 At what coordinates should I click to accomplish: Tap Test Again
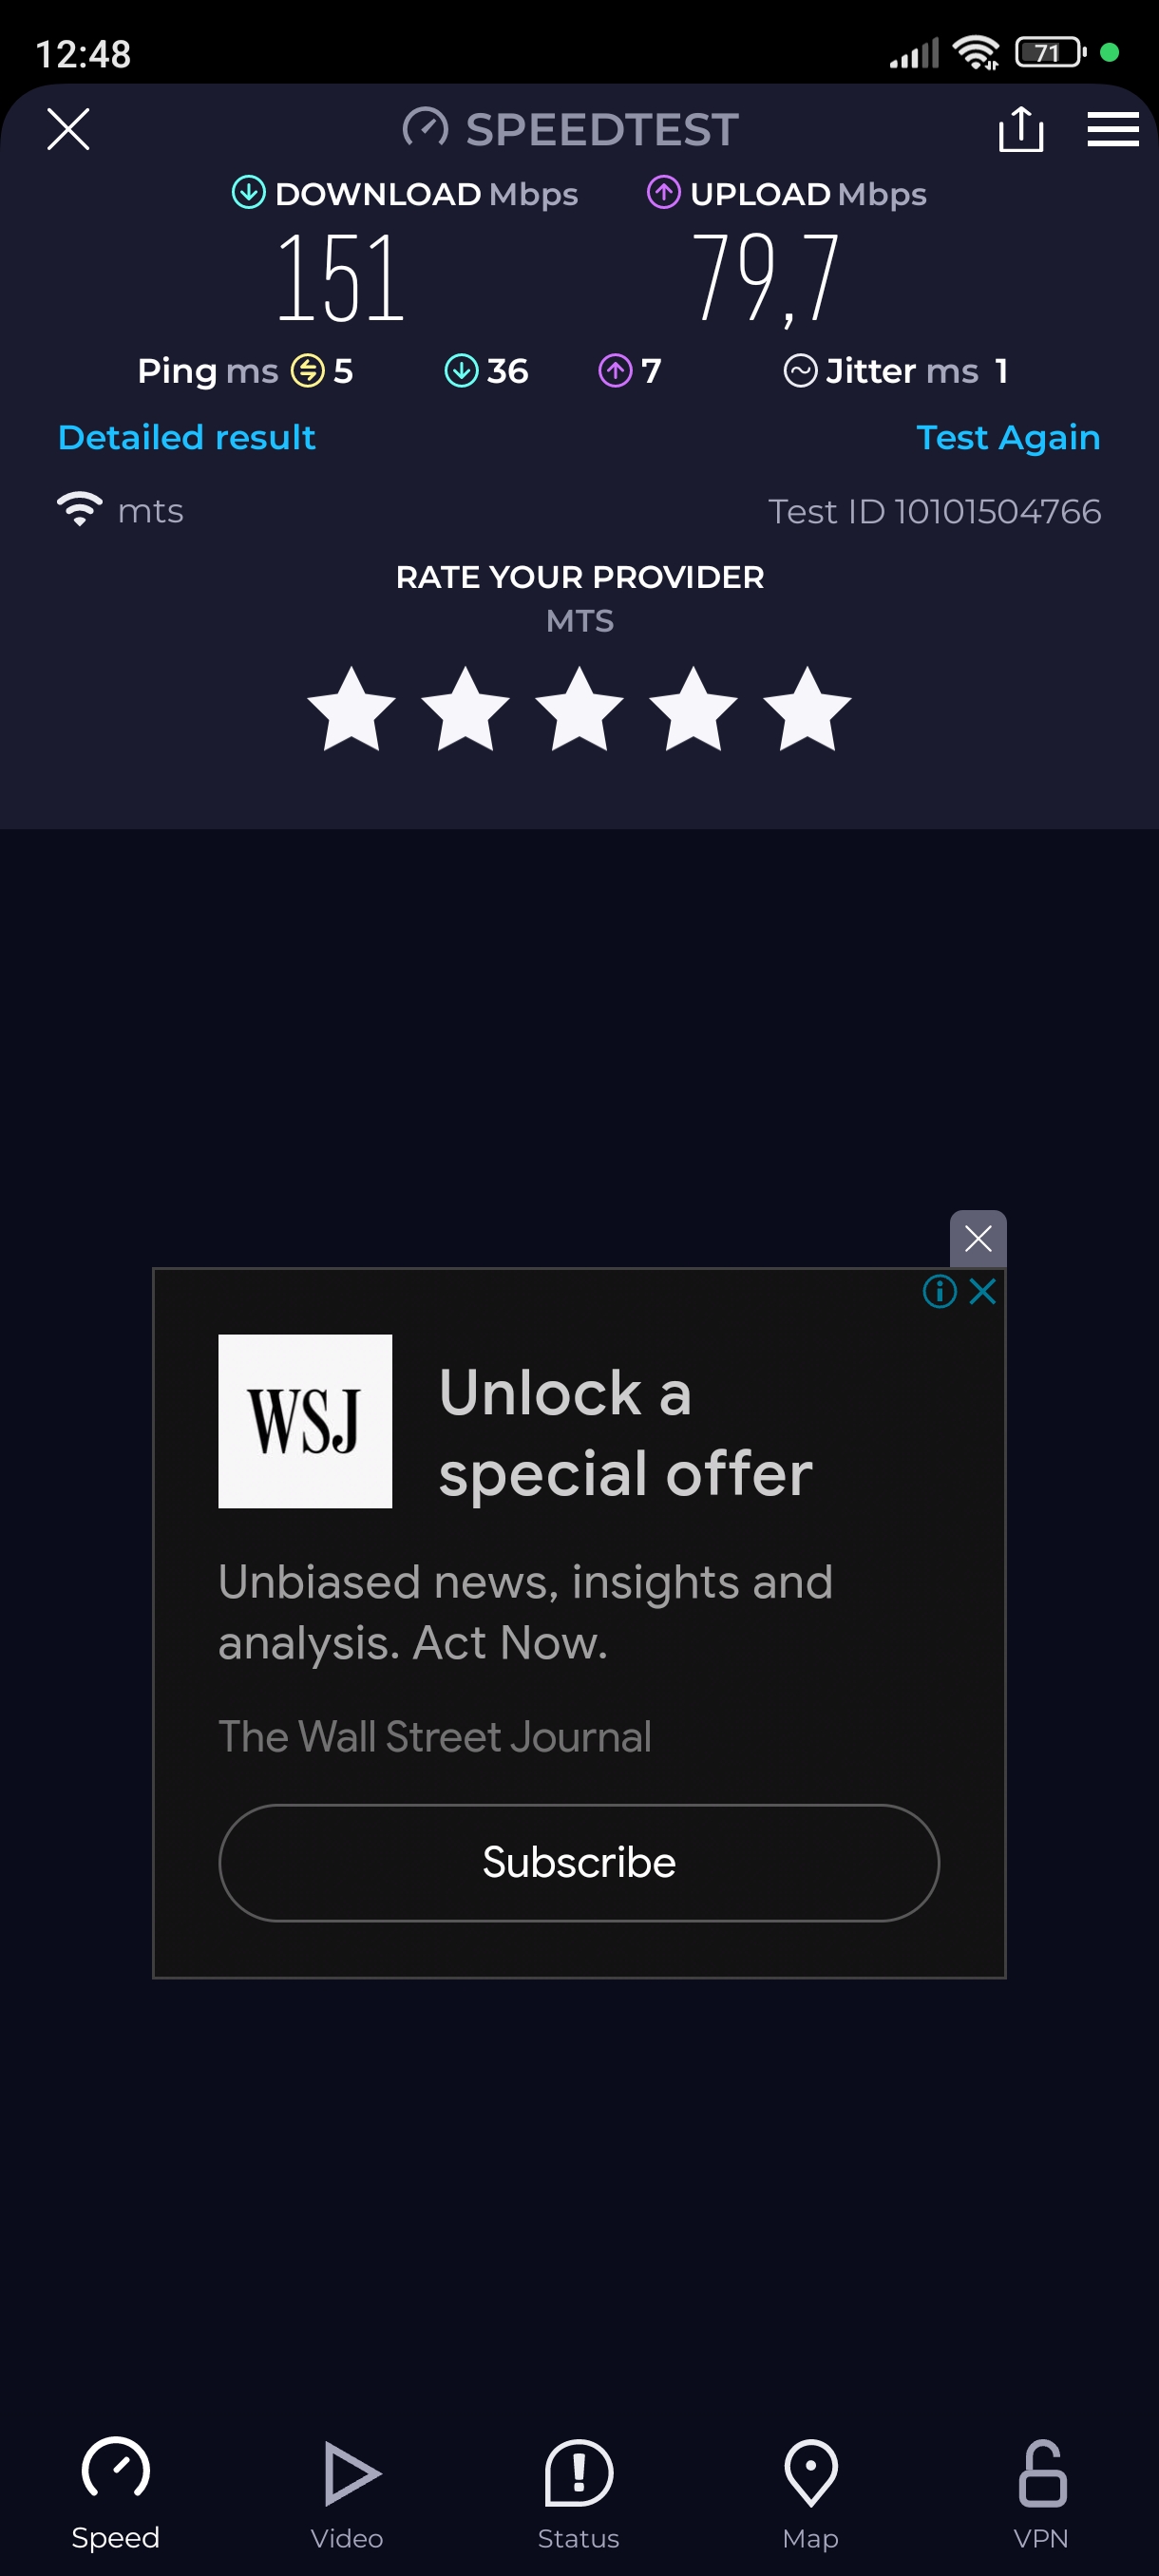(1008, 438)
